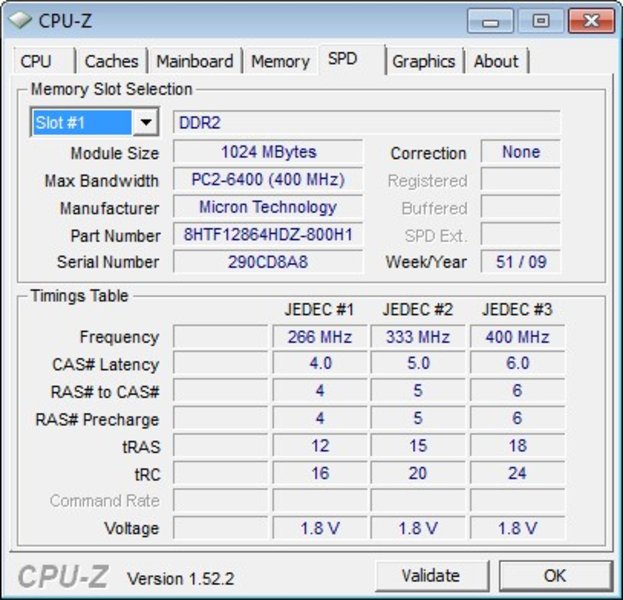The height and width of the screenshot is (600, 623).
Task: Click tRC value 16
Action: pos(319,473)
